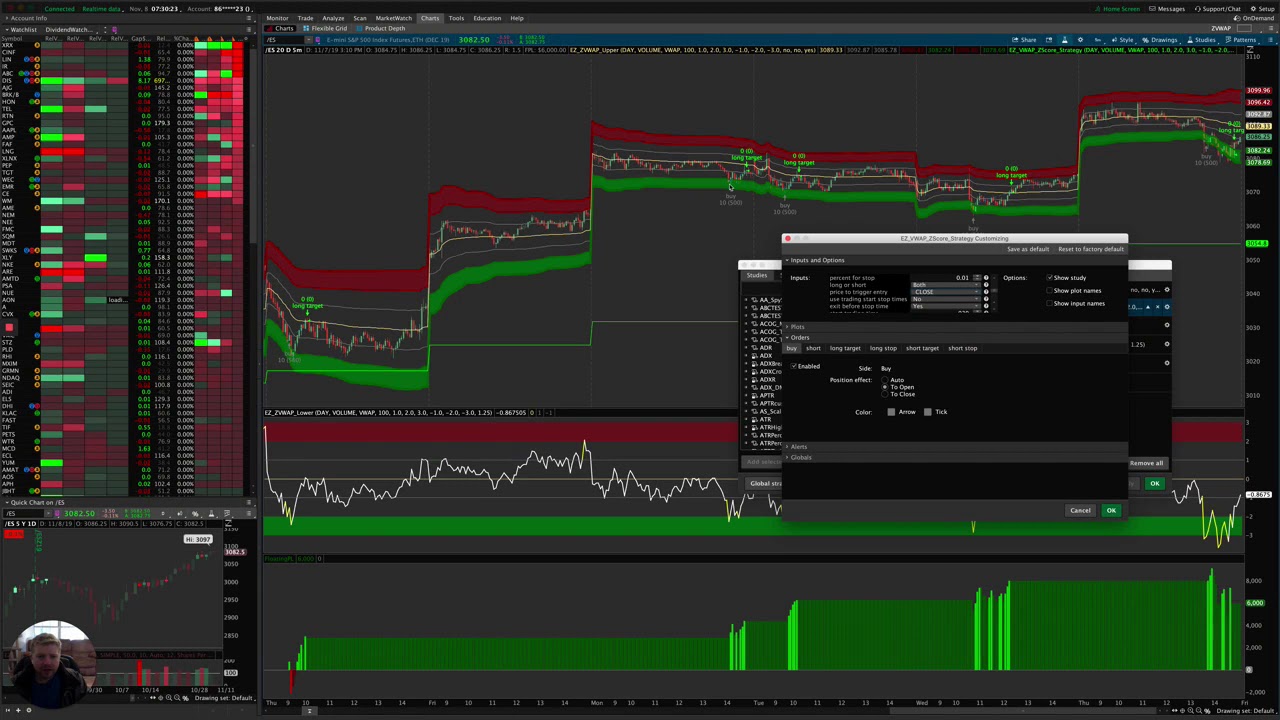This screenshot has width=1280, height=720.
Task: Open watchlist column settings gear
Action: [x=245, y=39]
